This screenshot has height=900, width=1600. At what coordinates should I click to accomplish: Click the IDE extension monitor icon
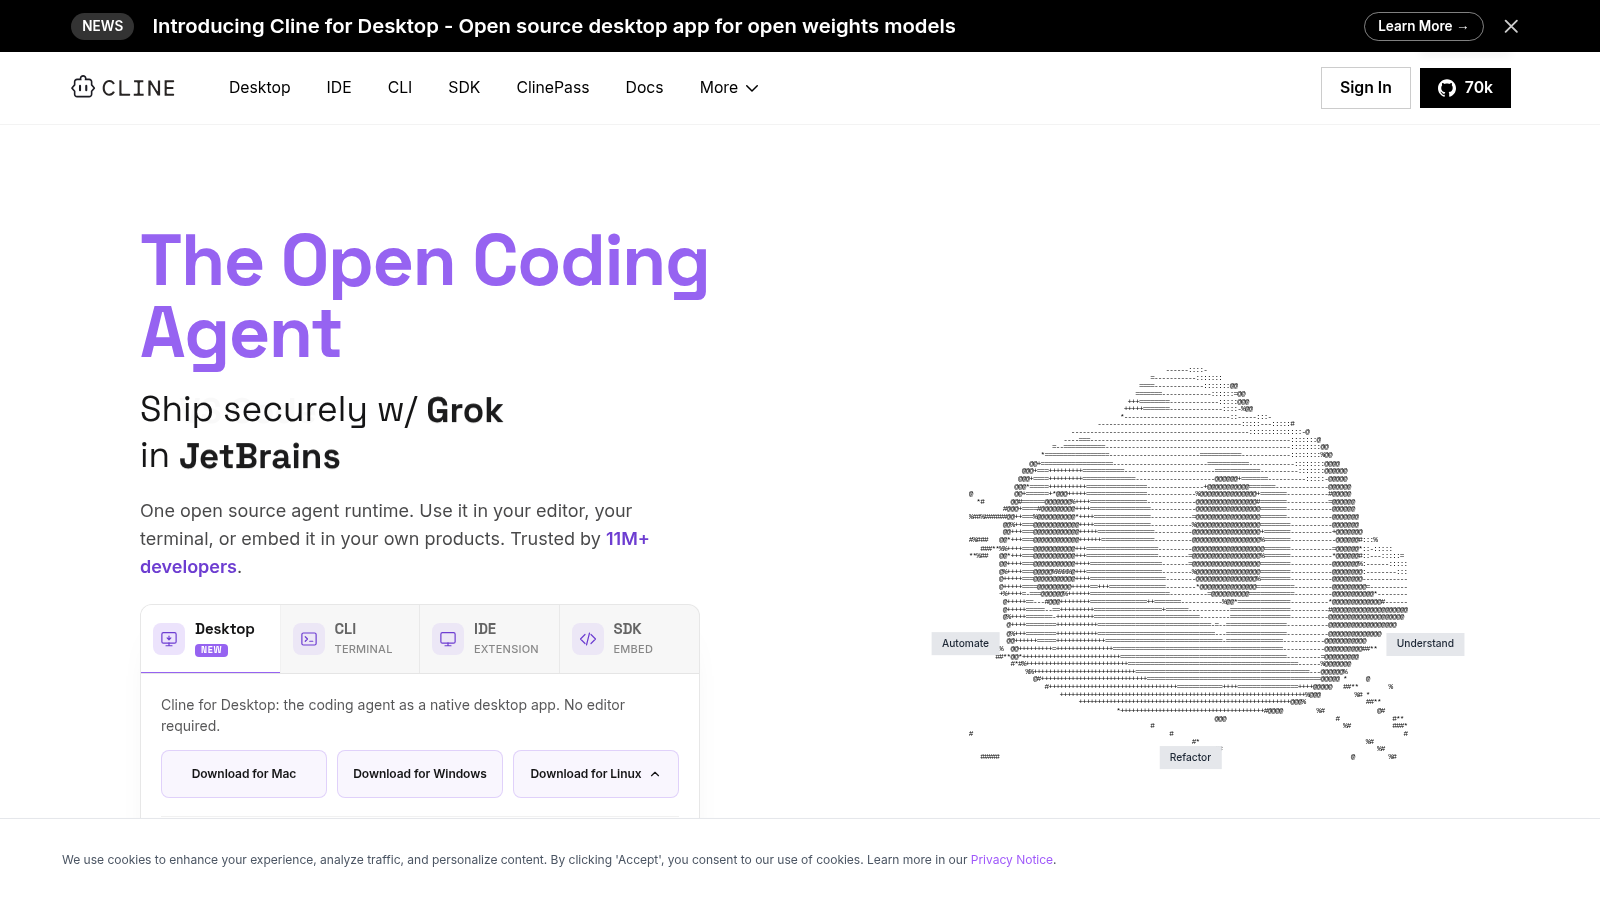tap(448, 638)
